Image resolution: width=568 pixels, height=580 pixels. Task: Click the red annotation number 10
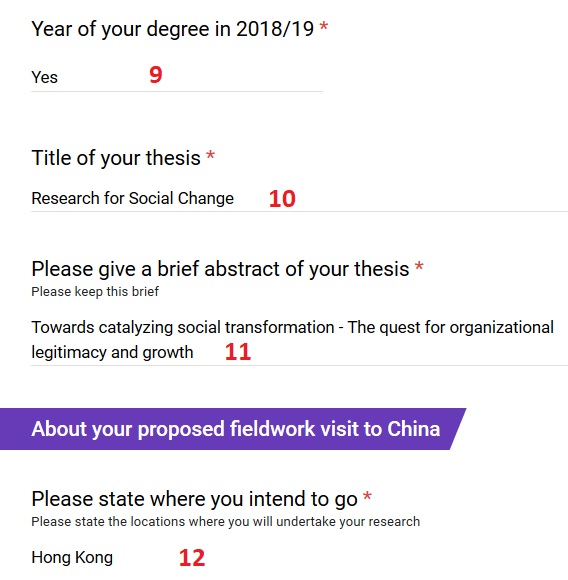click(282, 199)
